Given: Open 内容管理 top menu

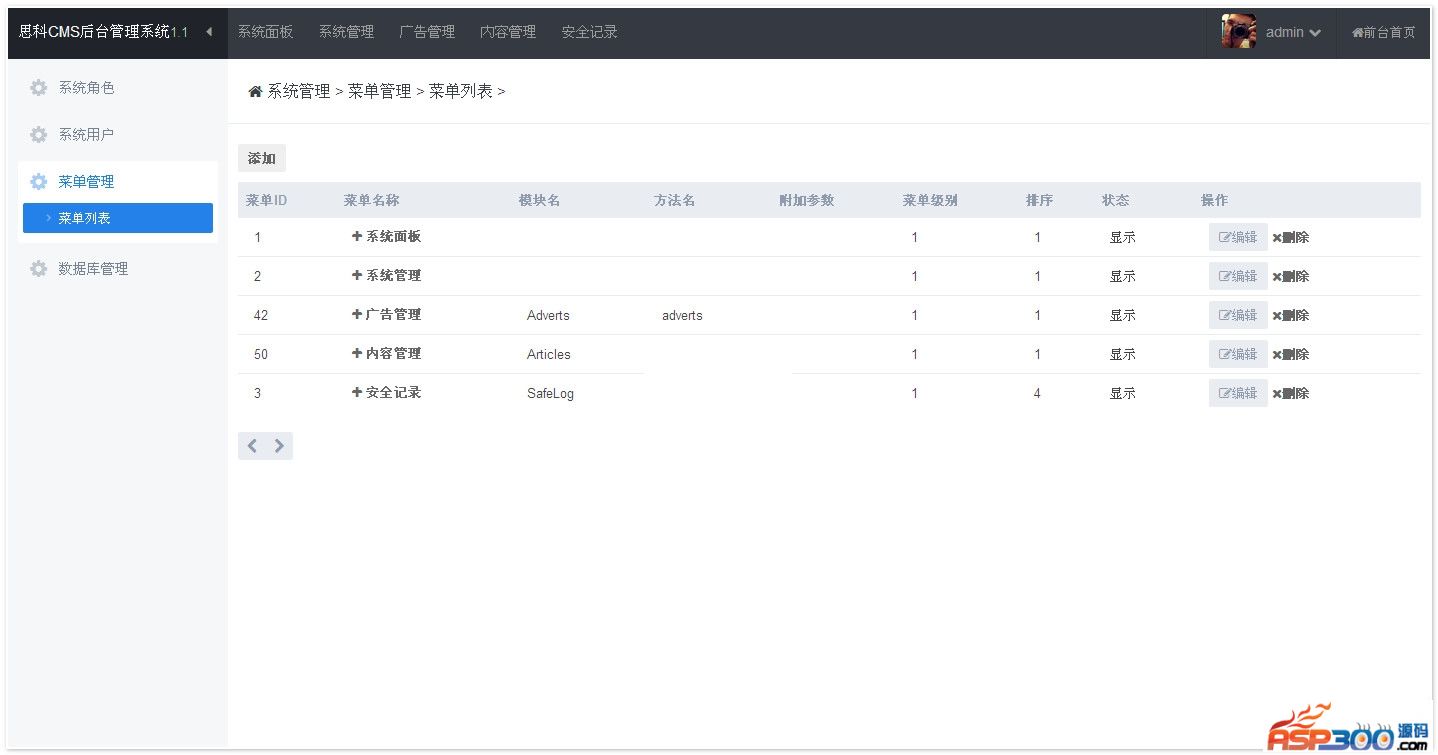Looking at the screenshot, I should 508,32.
